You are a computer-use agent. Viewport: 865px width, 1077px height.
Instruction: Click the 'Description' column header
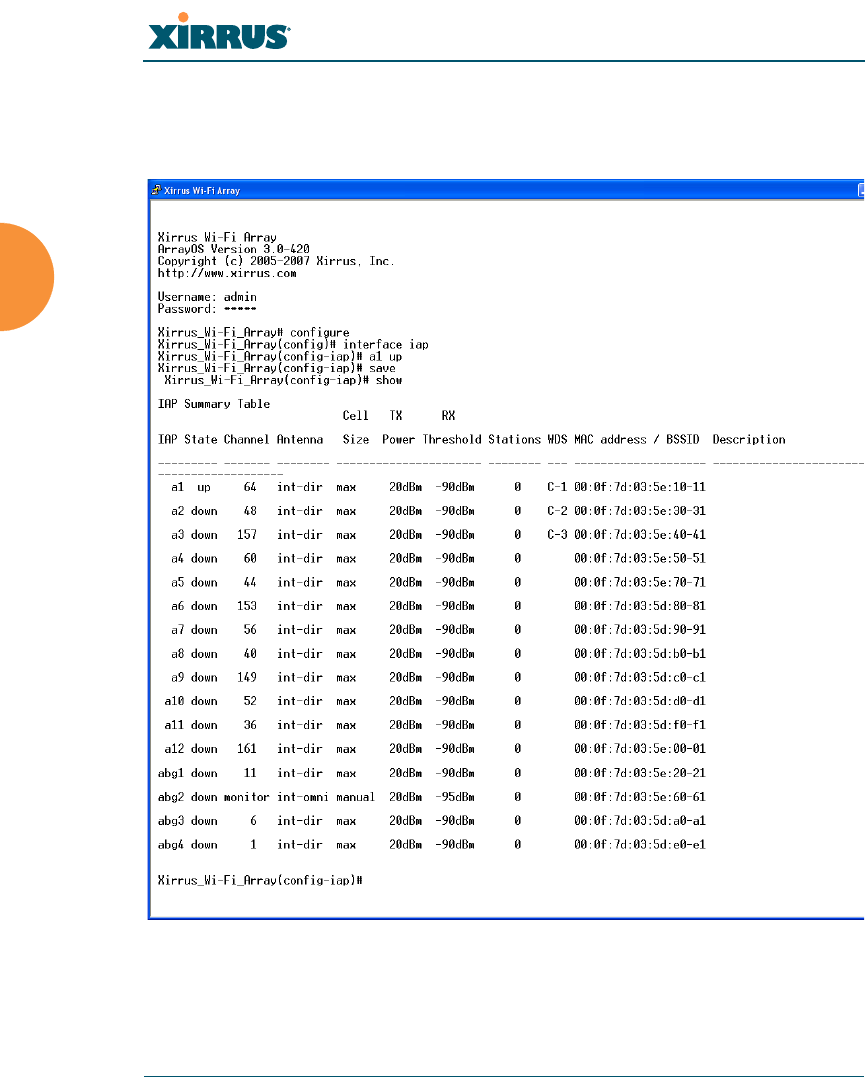point(749,440)
